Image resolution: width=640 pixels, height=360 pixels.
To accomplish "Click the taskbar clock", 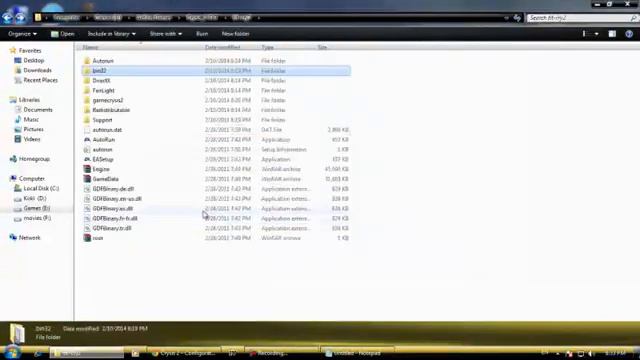I will point(615,353).
